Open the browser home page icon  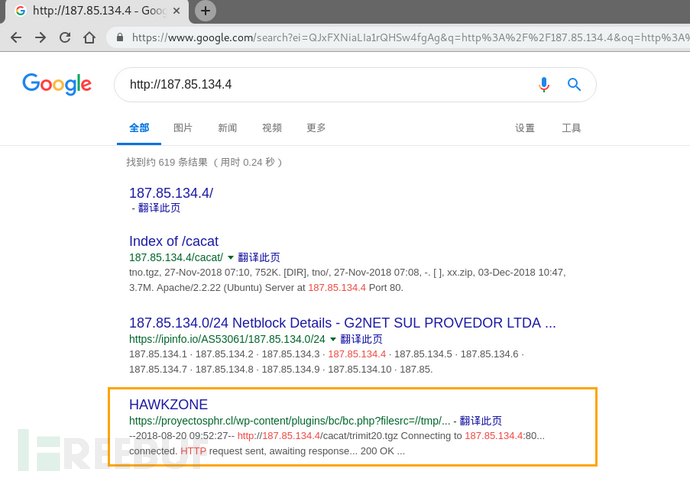(x=89, y=37)
